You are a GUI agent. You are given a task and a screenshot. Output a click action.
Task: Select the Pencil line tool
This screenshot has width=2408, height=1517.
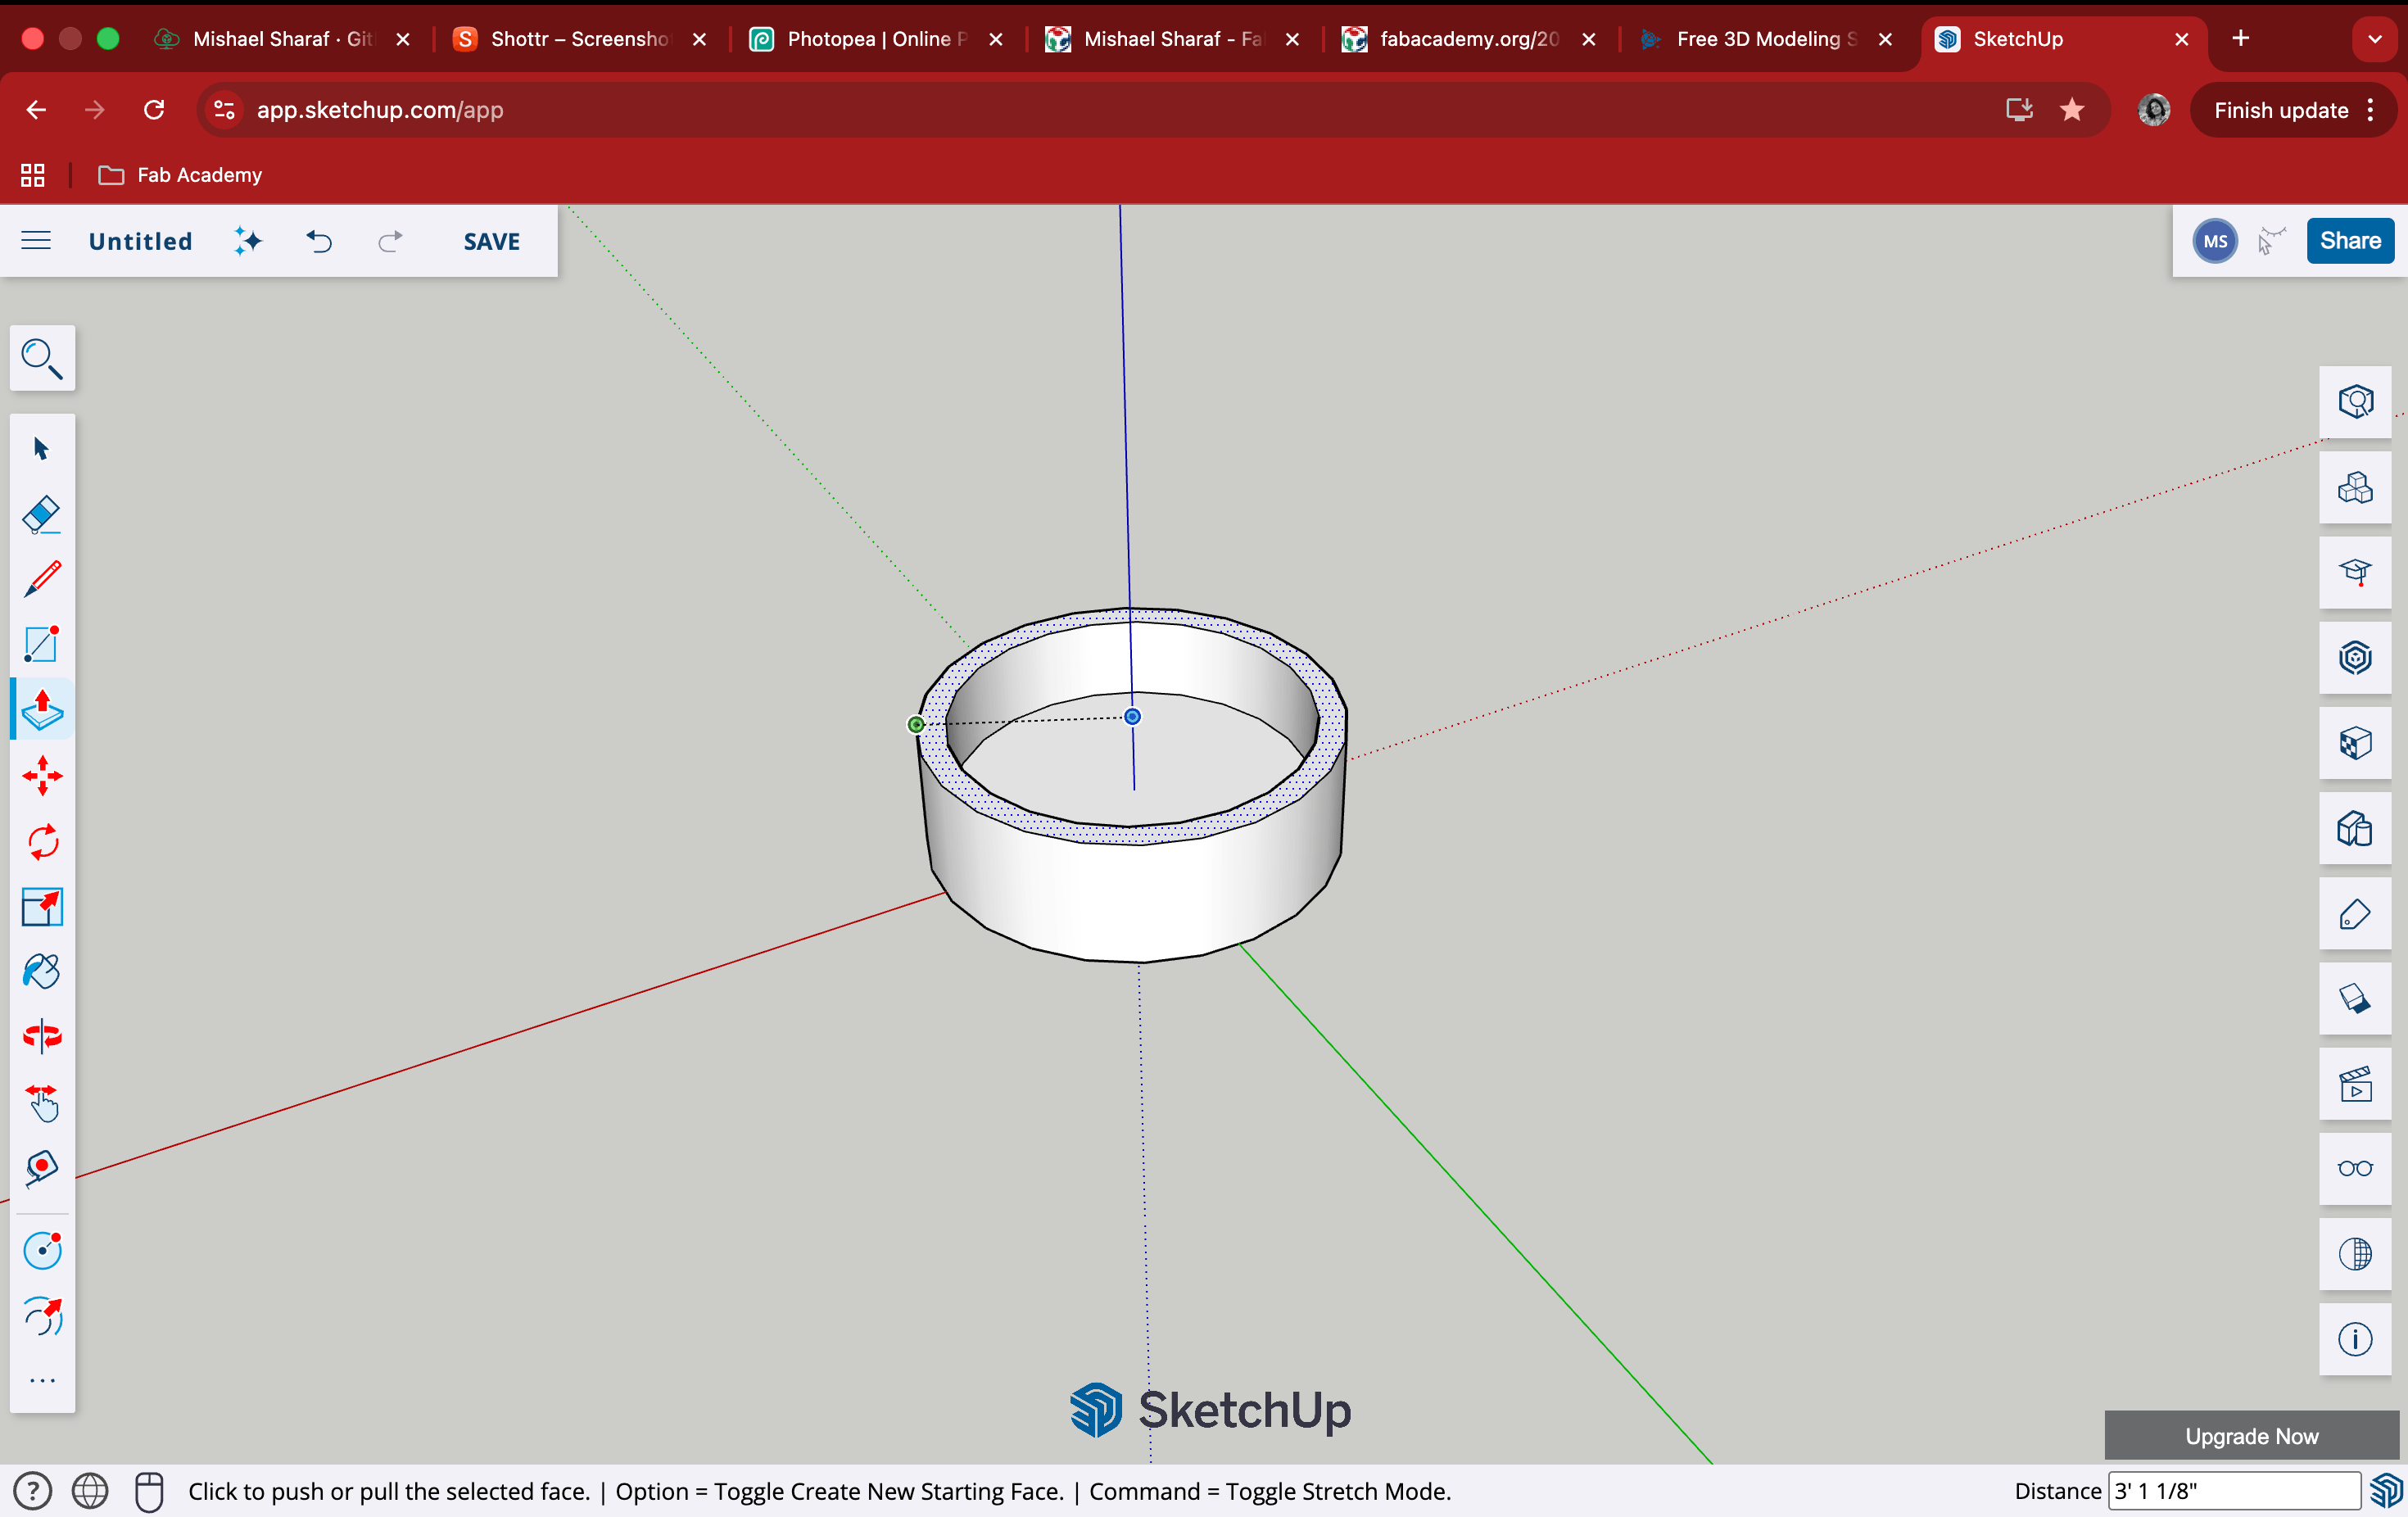point(41,579)
